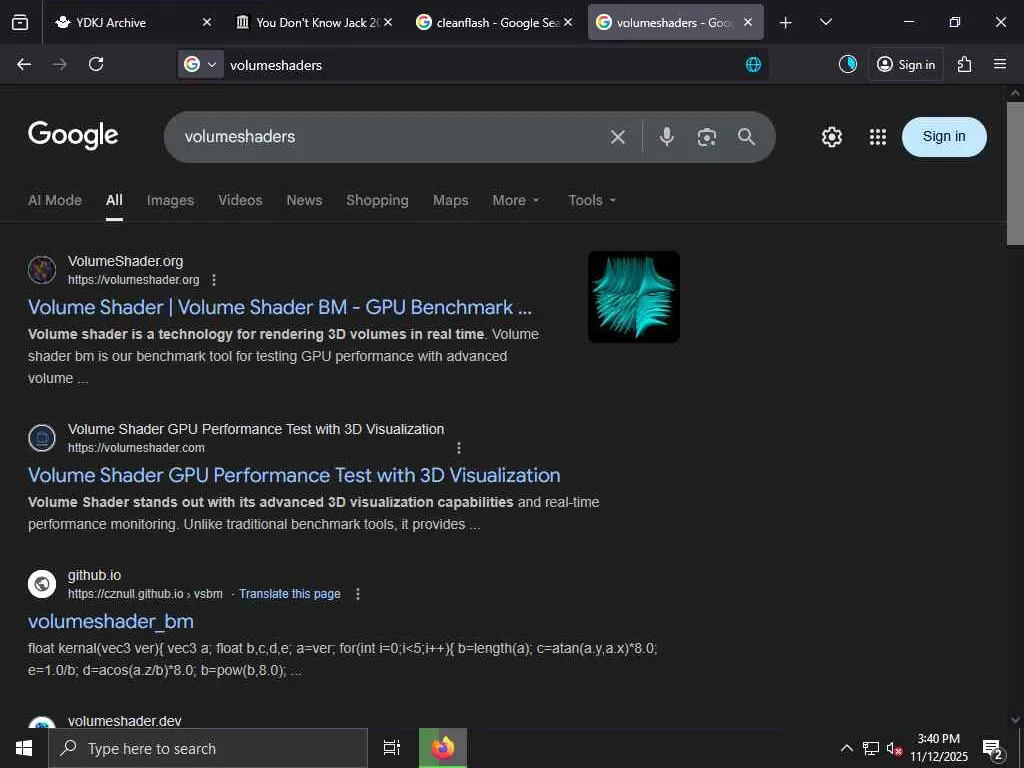This screenshot has height=768, width=1024.
Task: Open the Google apps grid
Action: 878,136
